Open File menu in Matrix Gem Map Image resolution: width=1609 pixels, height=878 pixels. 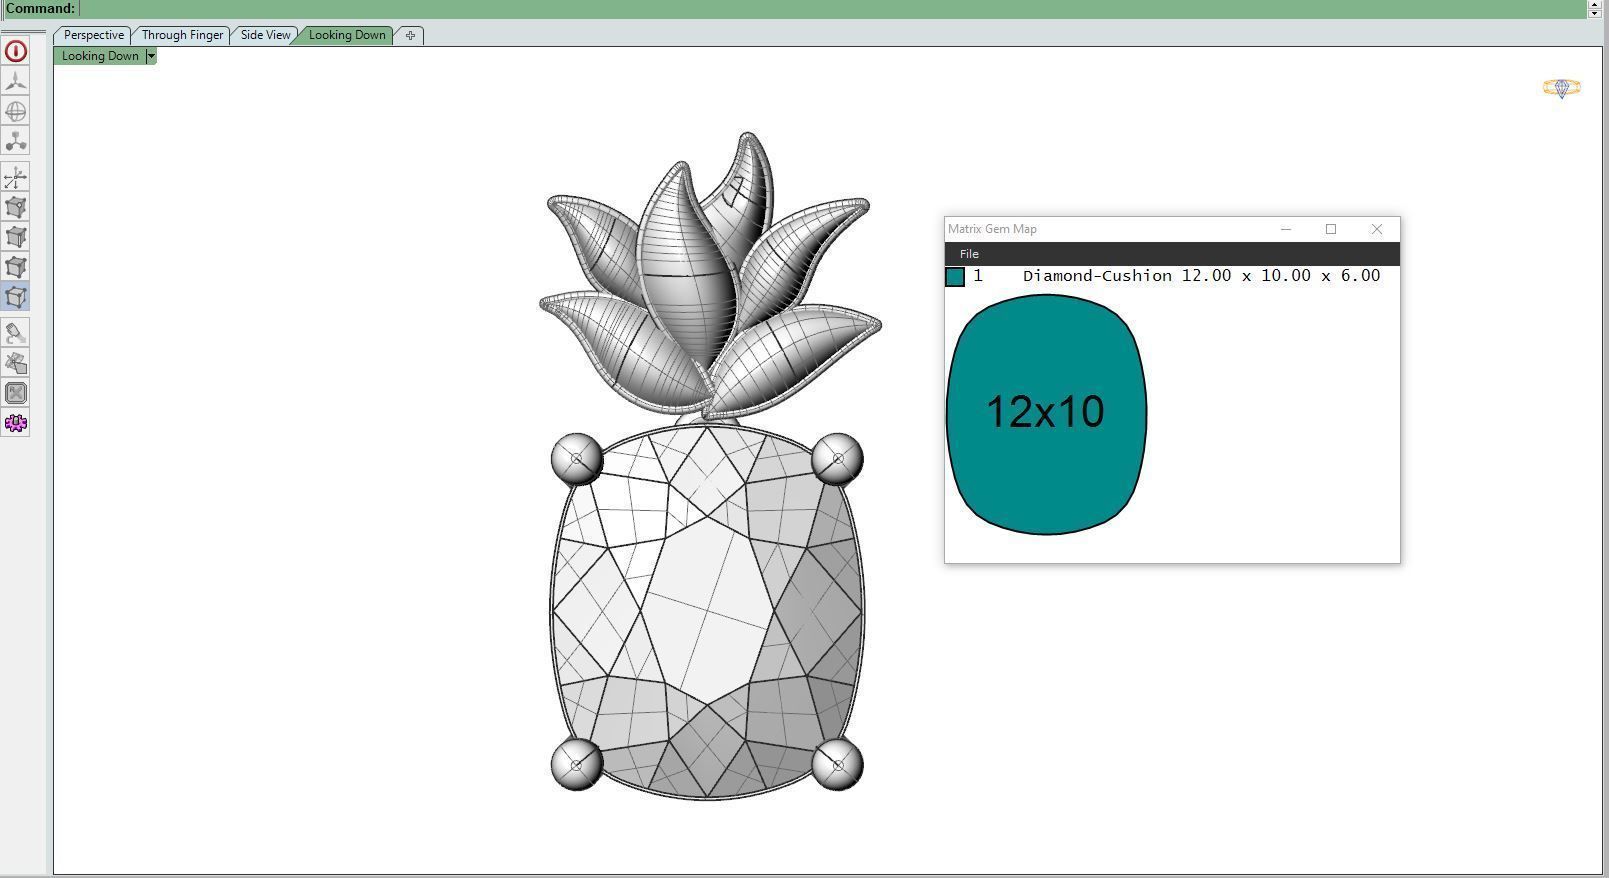(969, 254)
